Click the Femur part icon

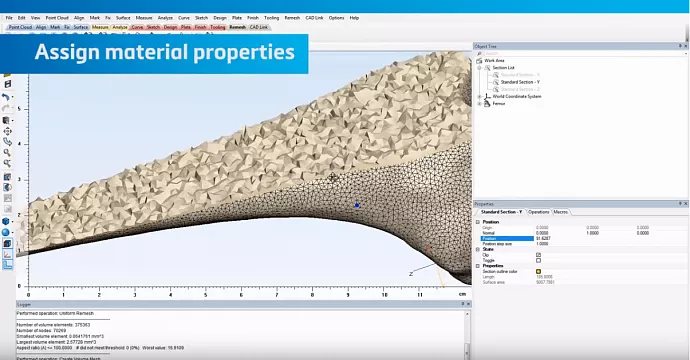click(x=487, y=103)
